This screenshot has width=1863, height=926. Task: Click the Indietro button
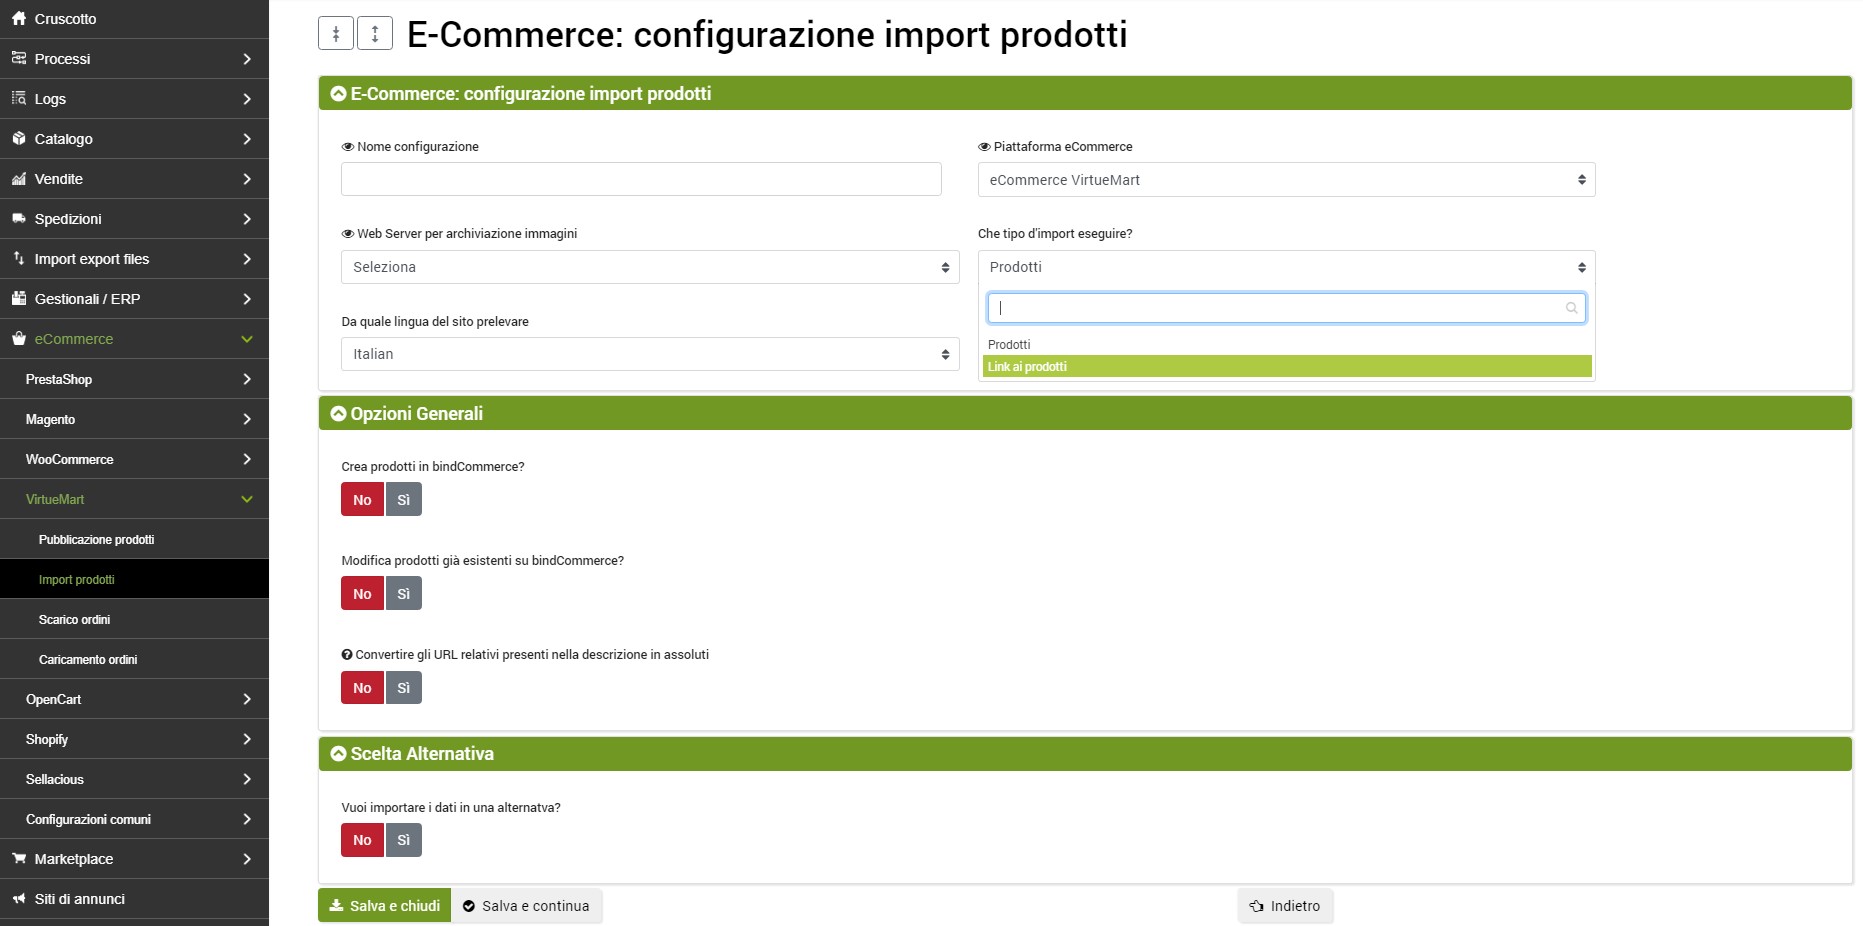[x=1285, y=906]
